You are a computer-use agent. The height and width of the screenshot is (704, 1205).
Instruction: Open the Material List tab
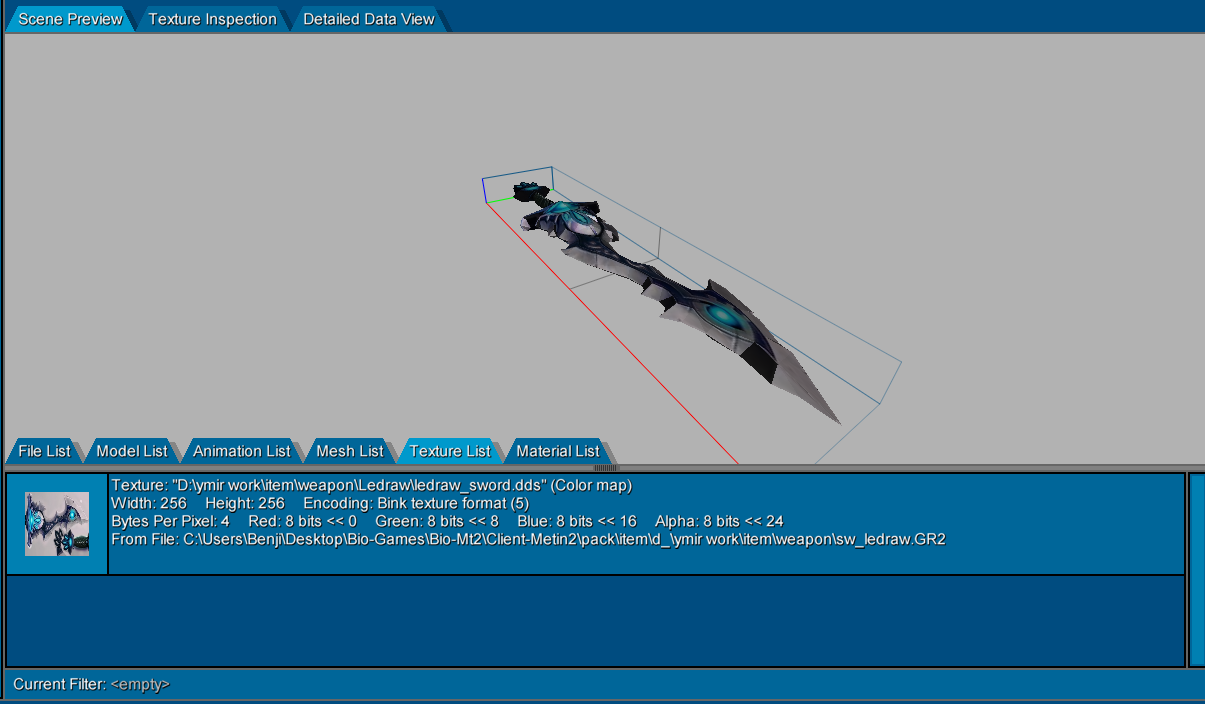(x=558, y=451)
